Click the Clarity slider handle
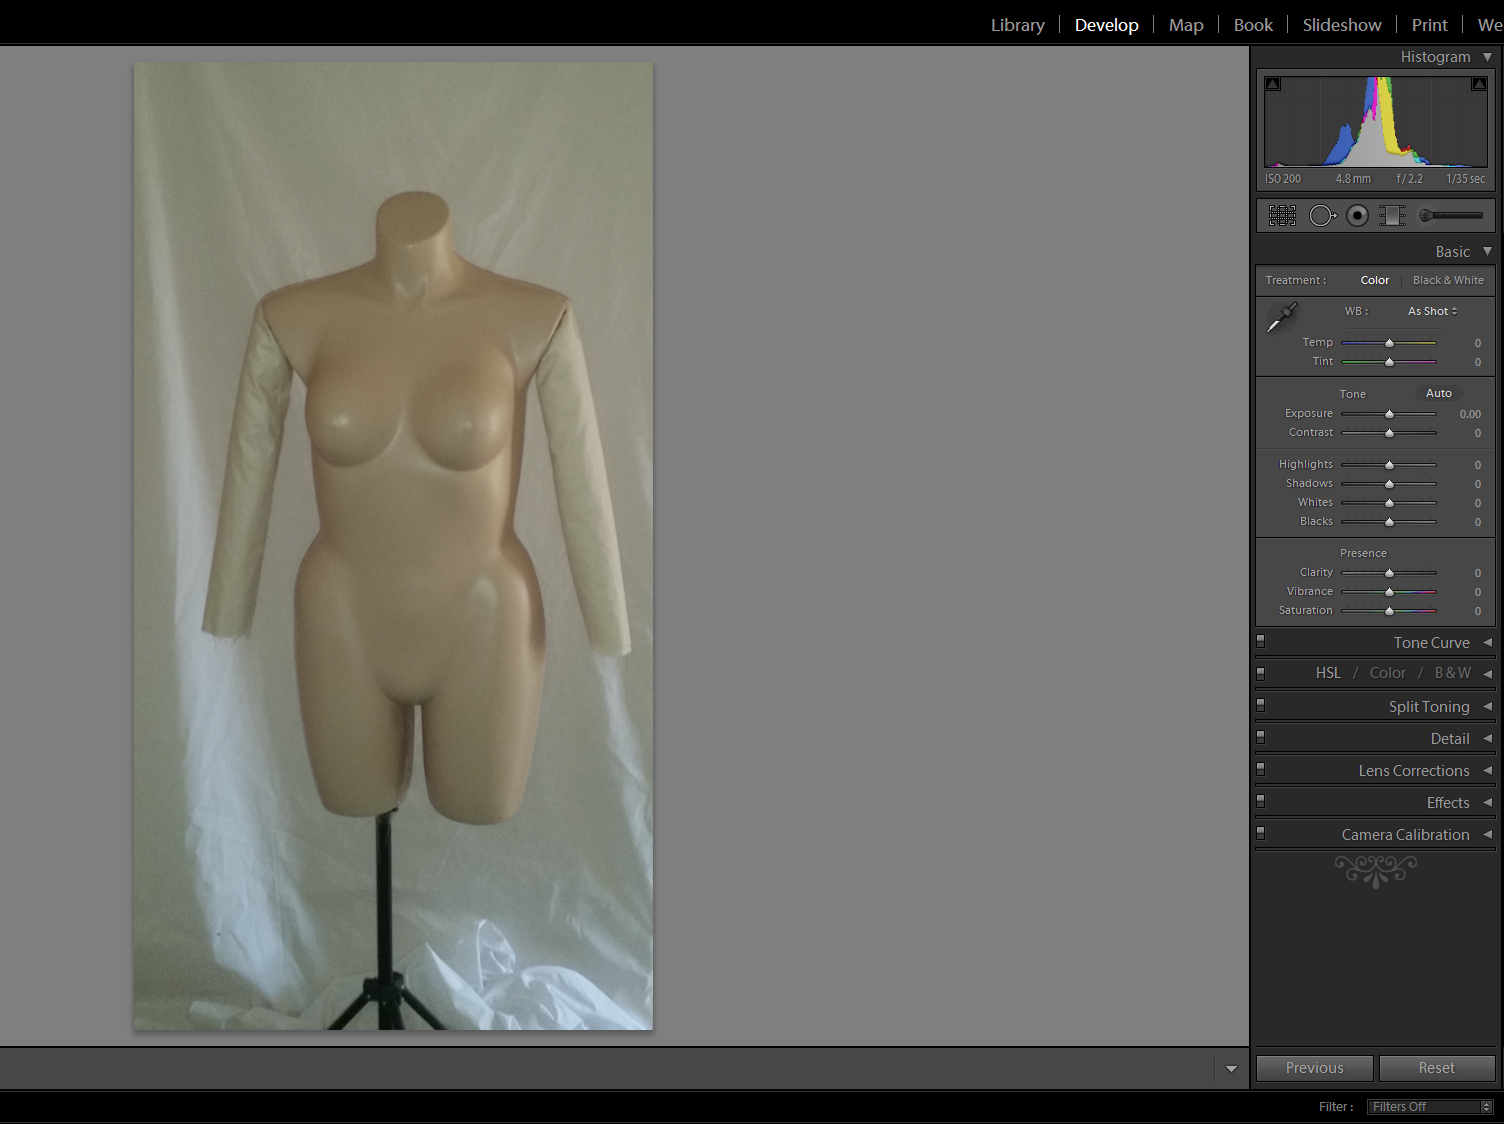Image resolution: width=1504 pixels, height=1124 pixels. [x=1389, y=573]
